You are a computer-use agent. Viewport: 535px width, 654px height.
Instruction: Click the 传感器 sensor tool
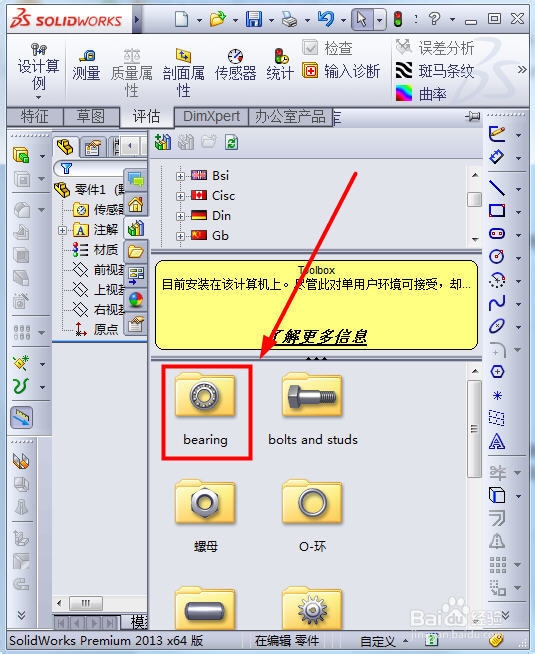(236, 65)
